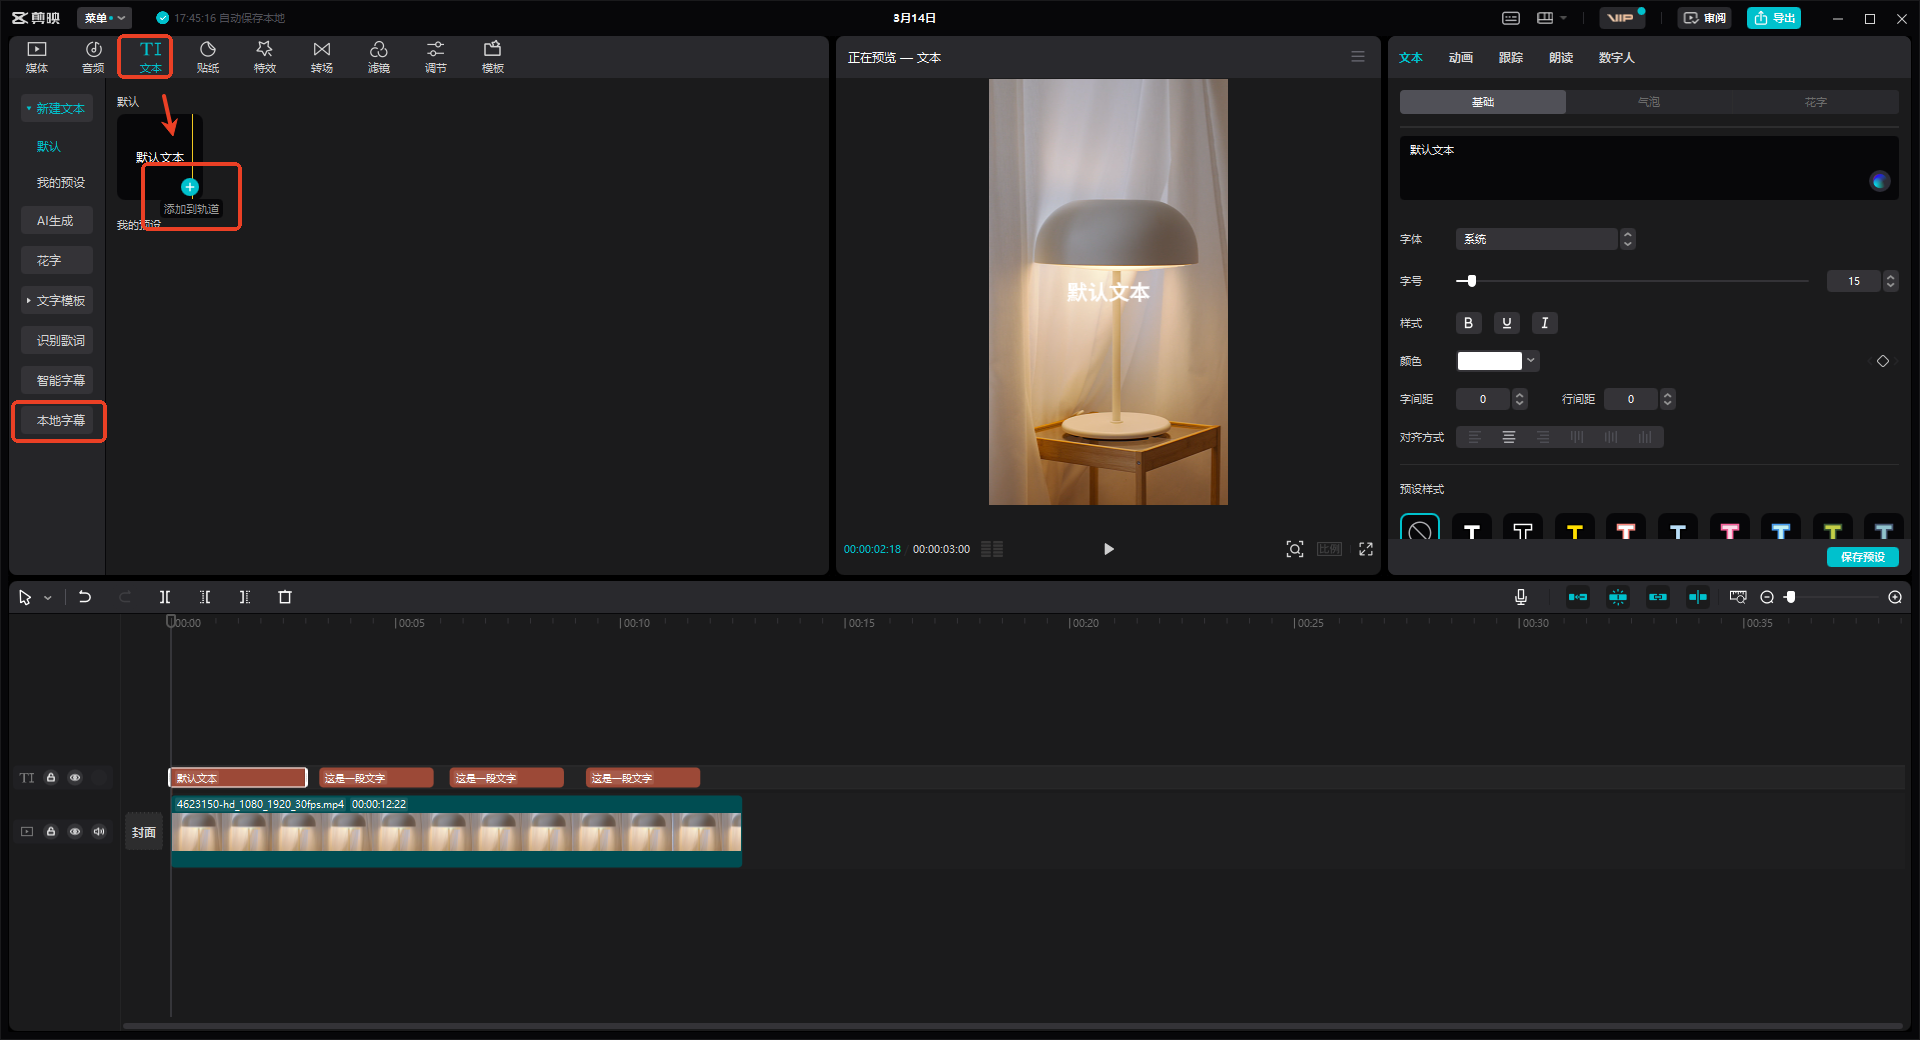
Task: Click the zoom-out timeline magnifier icon
Action: pyautogui.click(x=1767, y=597)
